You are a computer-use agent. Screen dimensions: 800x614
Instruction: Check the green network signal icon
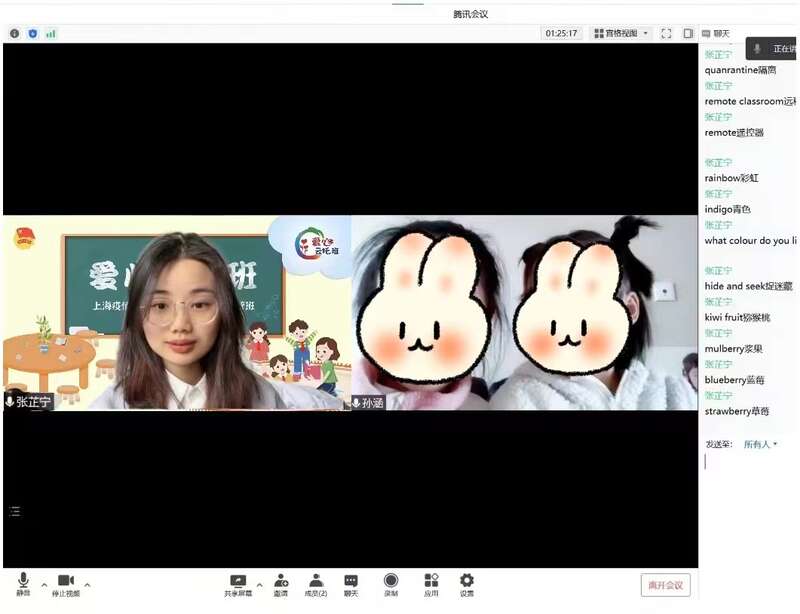(50, 33)
